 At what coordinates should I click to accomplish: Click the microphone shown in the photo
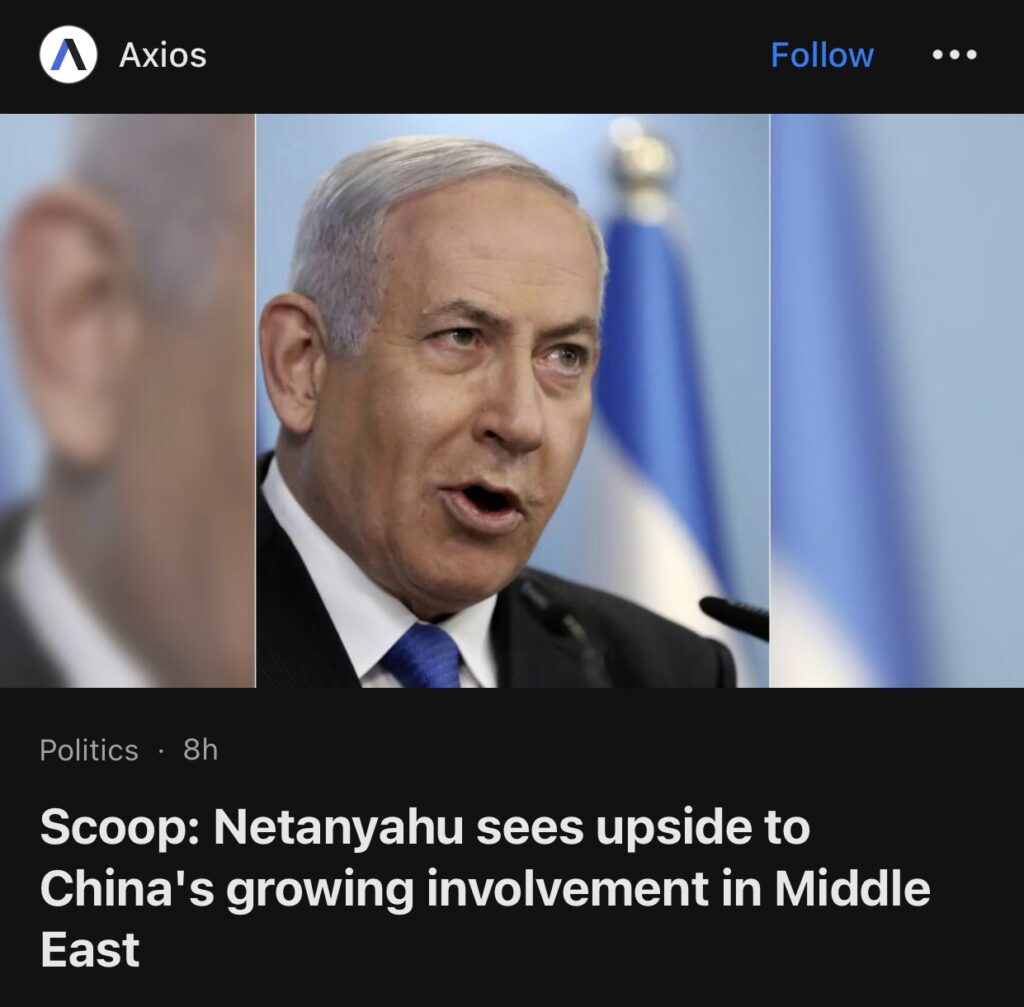pyautogui.click(x=734, y=617)
